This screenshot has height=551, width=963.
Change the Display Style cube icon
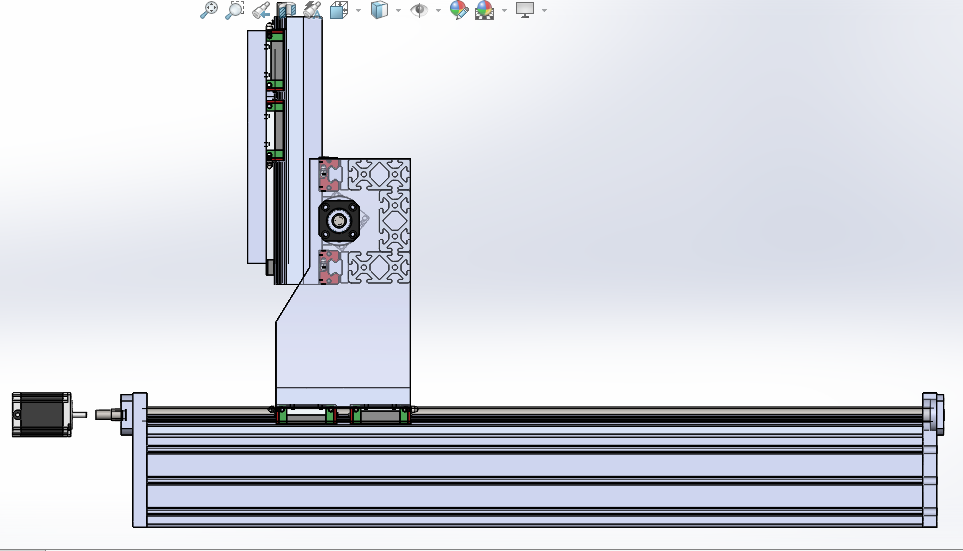pos(380,10)
